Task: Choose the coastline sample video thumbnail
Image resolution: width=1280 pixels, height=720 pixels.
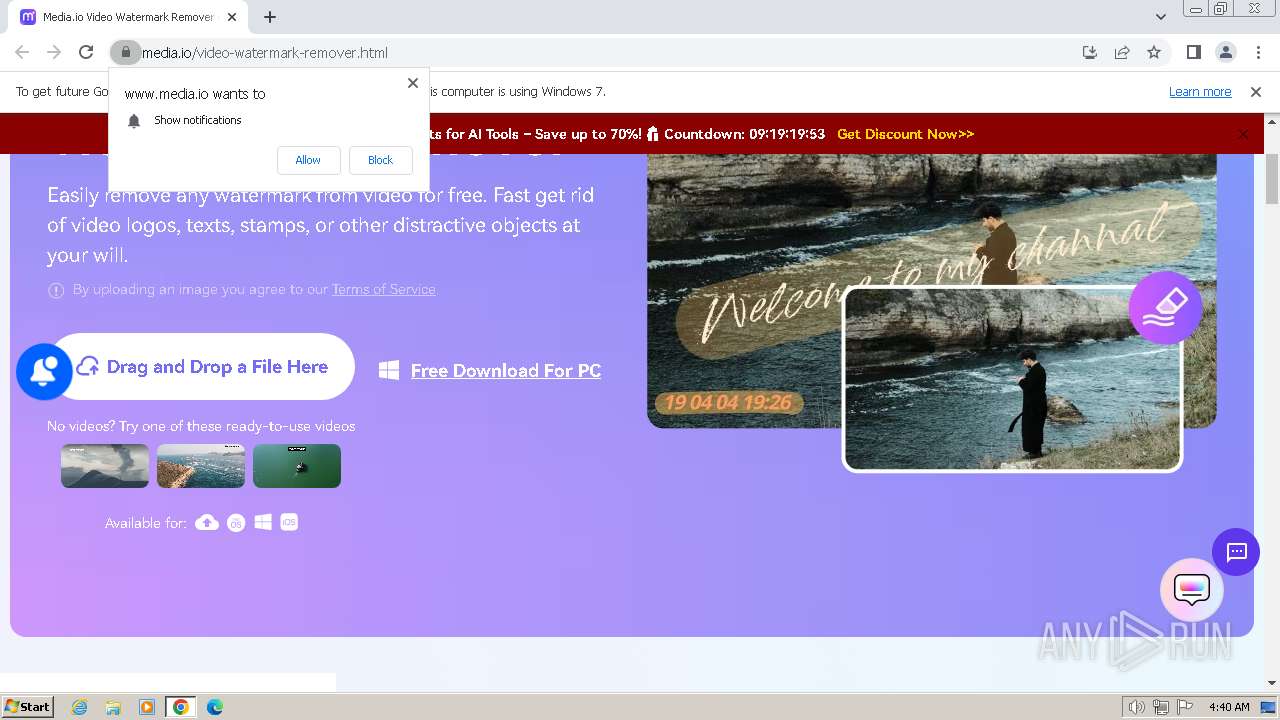Action: [x=201, y=466]
